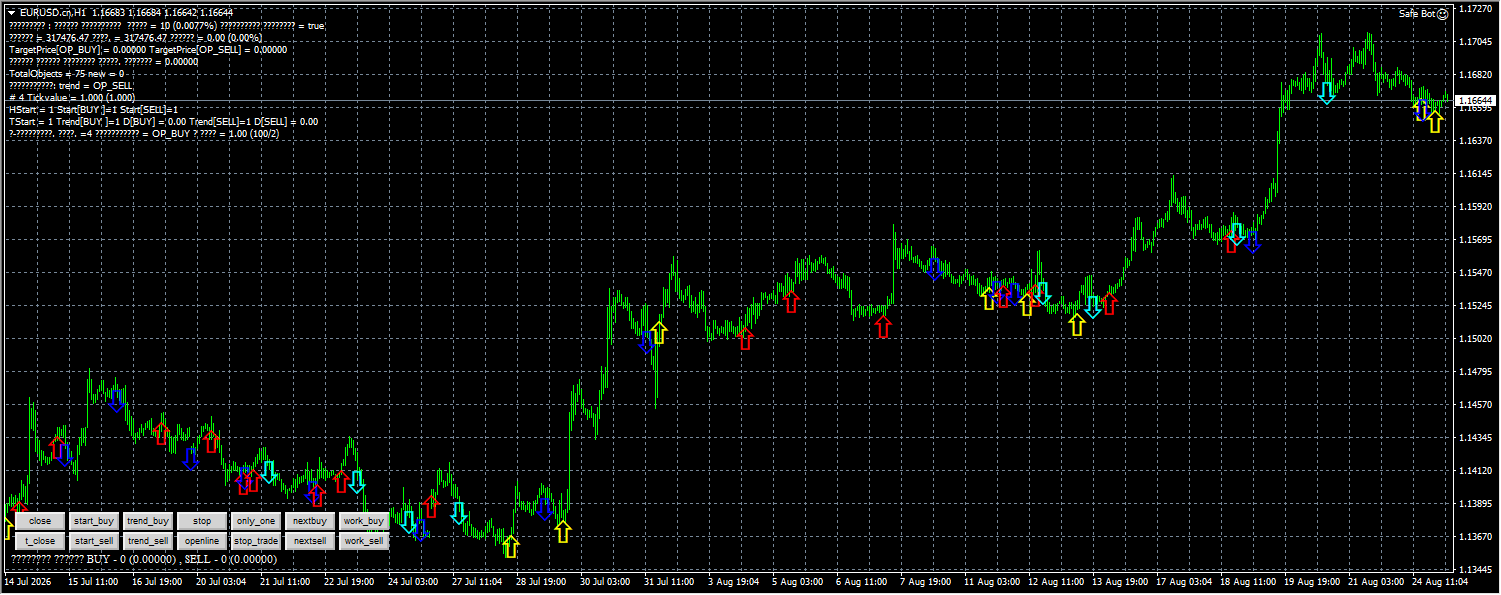The width and height of the screenshot is (1501, 595).
Task: Click the close button on chart panel
Action: click(40, 521)
